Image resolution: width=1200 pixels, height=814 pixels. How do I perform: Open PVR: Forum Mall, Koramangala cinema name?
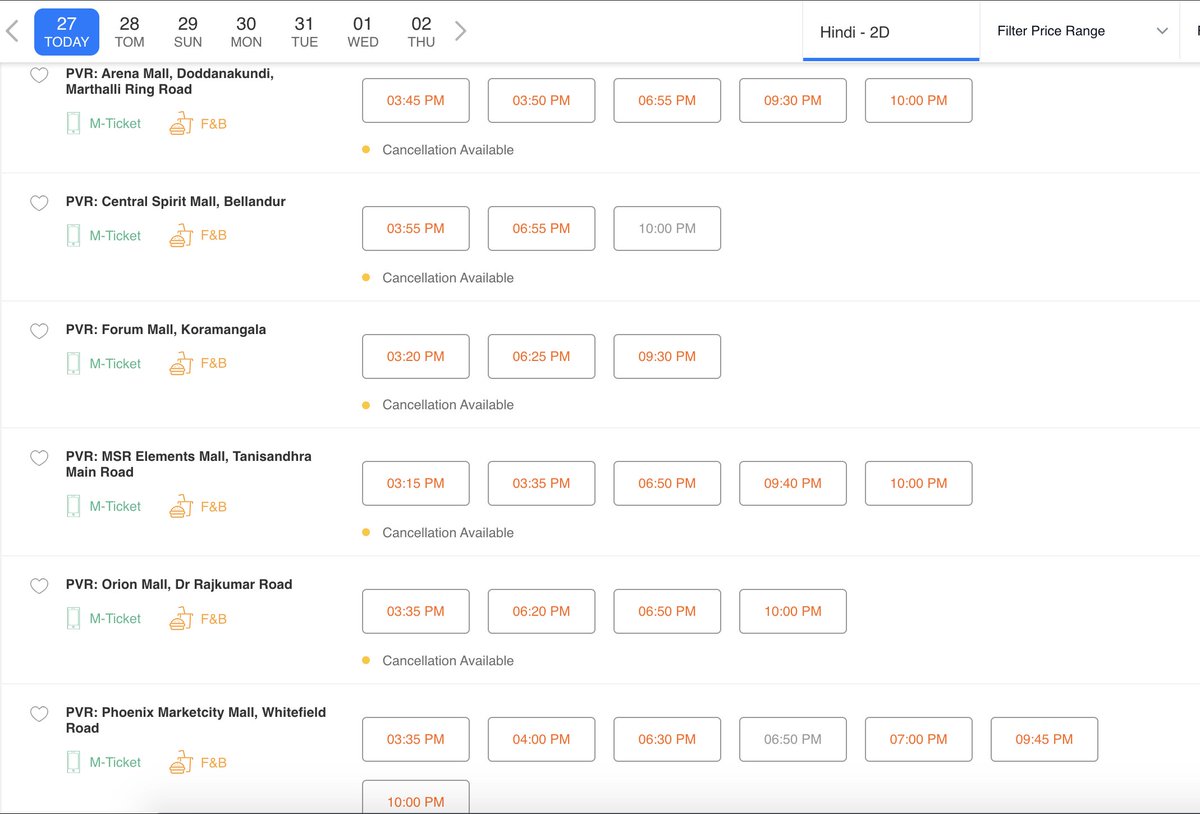point(166,329)
